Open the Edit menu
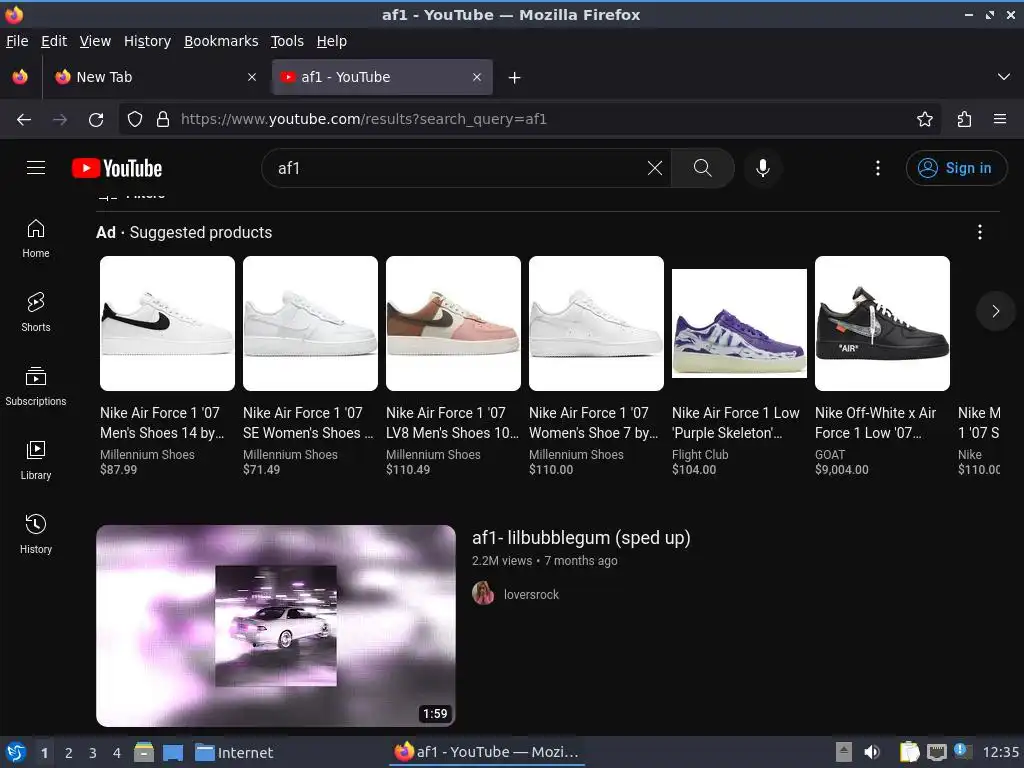This screenshot has width=1024, height=768. pyautogui.click(x=54, y=41)
